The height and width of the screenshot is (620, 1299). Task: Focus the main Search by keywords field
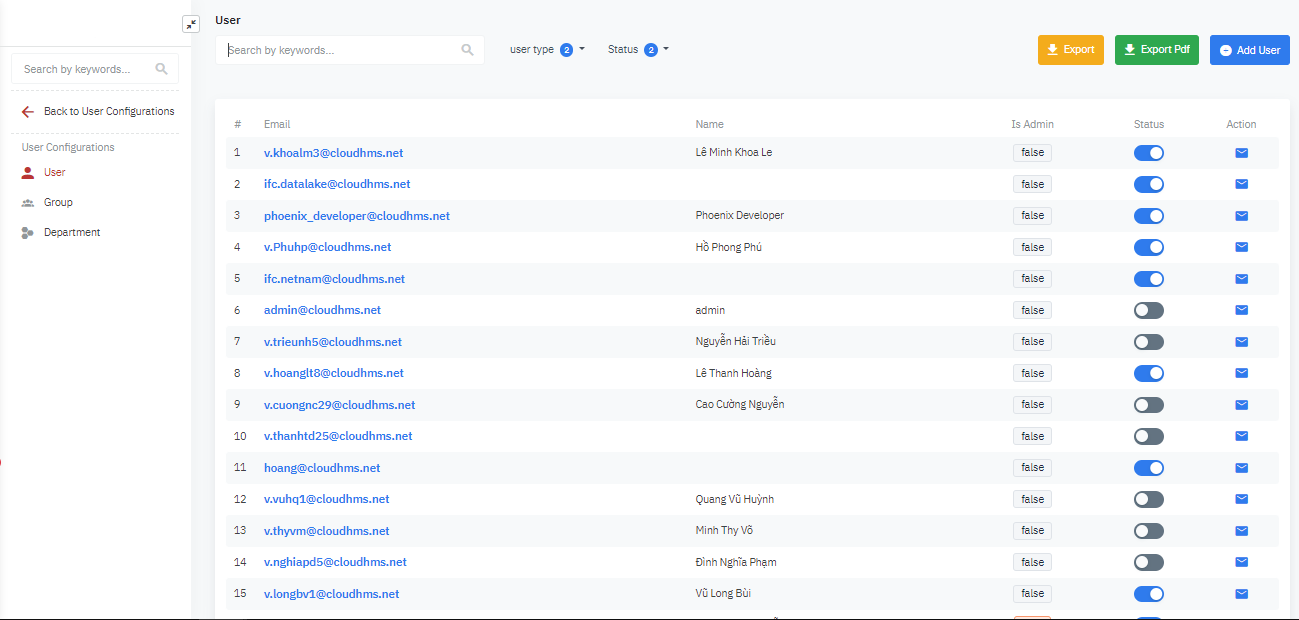(x=340, y=50)
